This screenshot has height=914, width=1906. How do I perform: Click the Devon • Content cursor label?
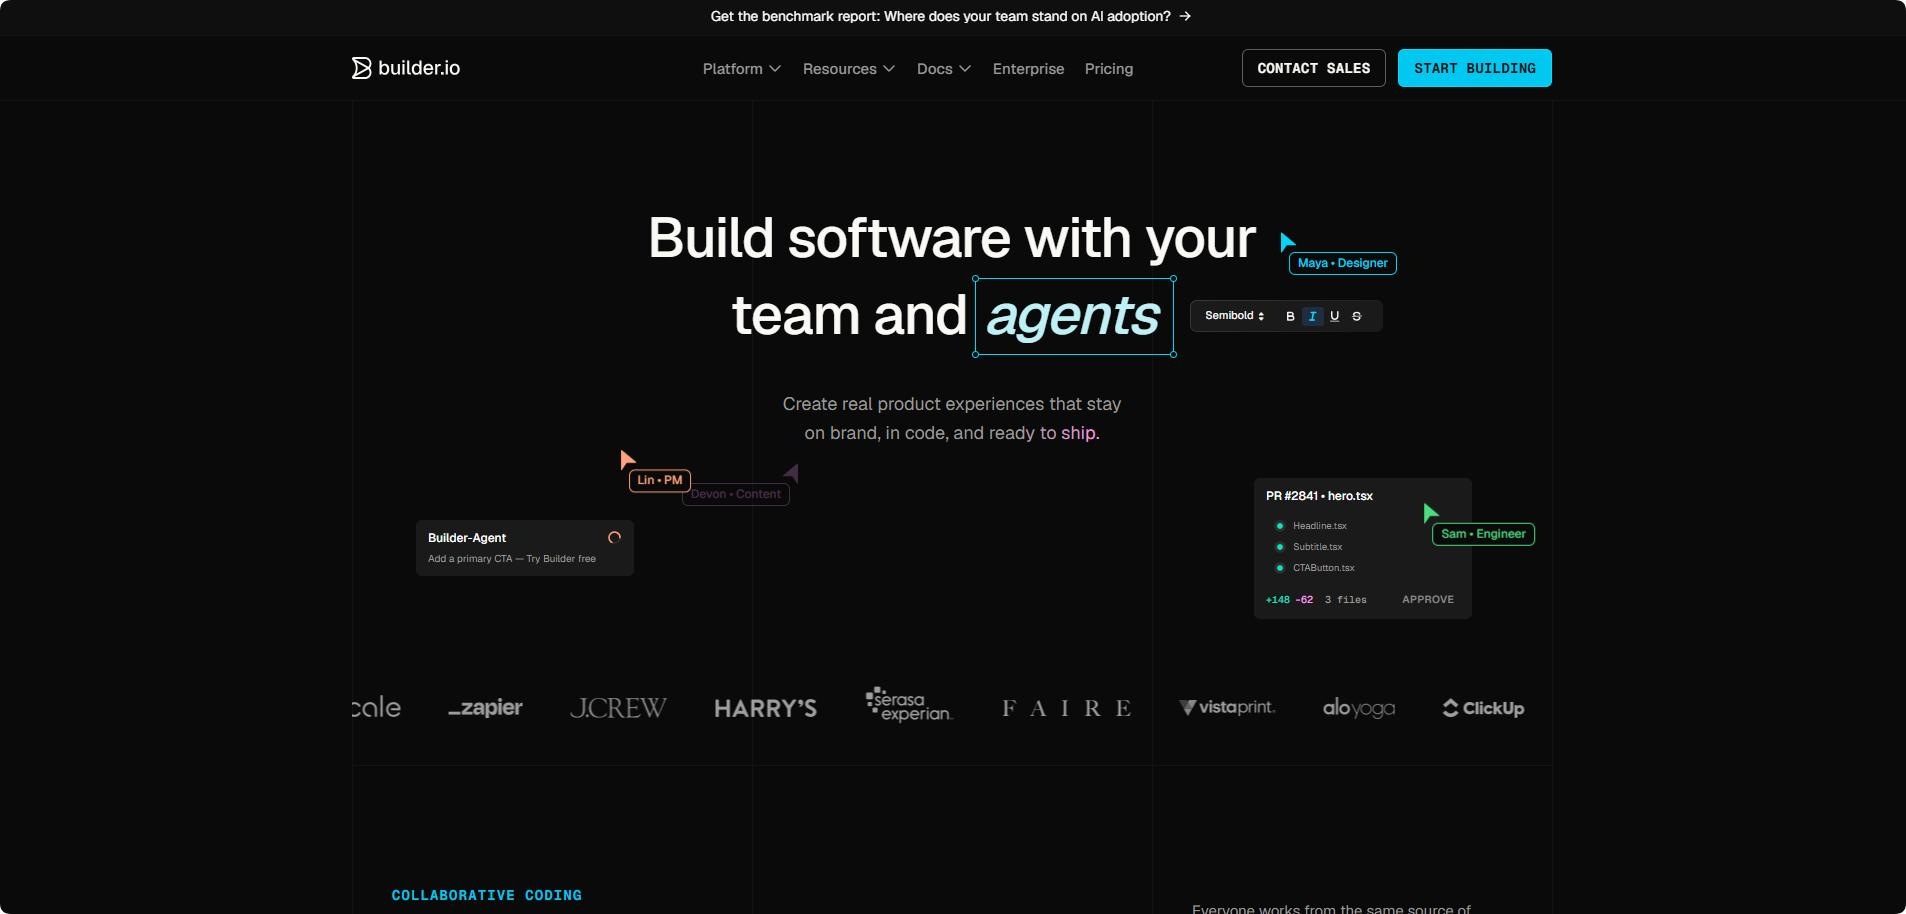coord(736,494)
